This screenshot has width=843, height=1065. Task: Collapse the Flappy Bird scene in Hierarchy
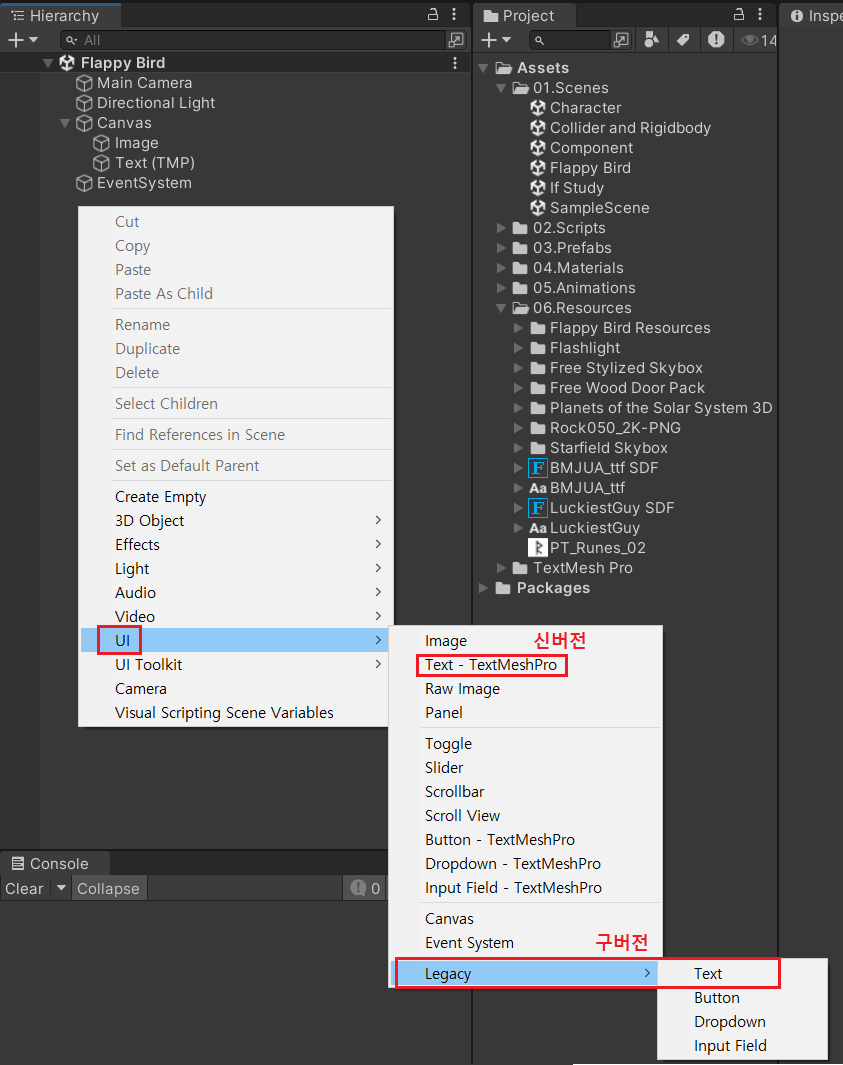tap(48, 63)
